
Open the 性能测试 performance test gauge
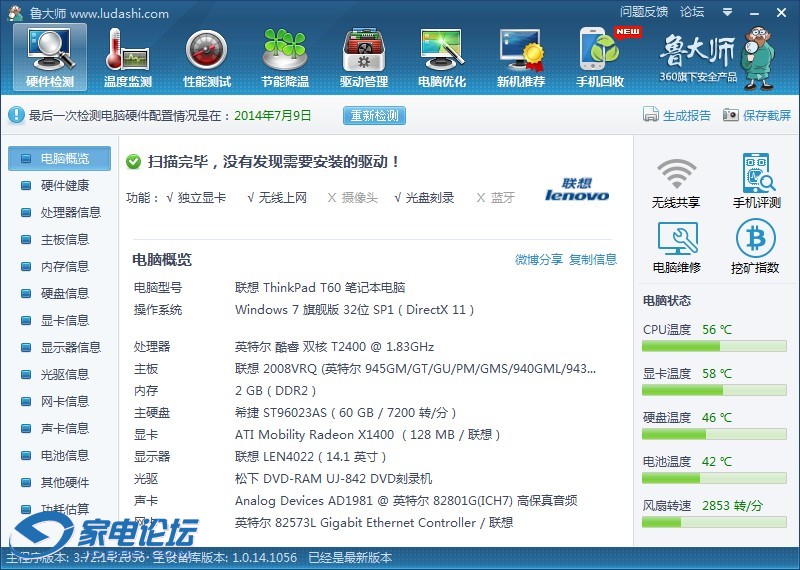207,56
